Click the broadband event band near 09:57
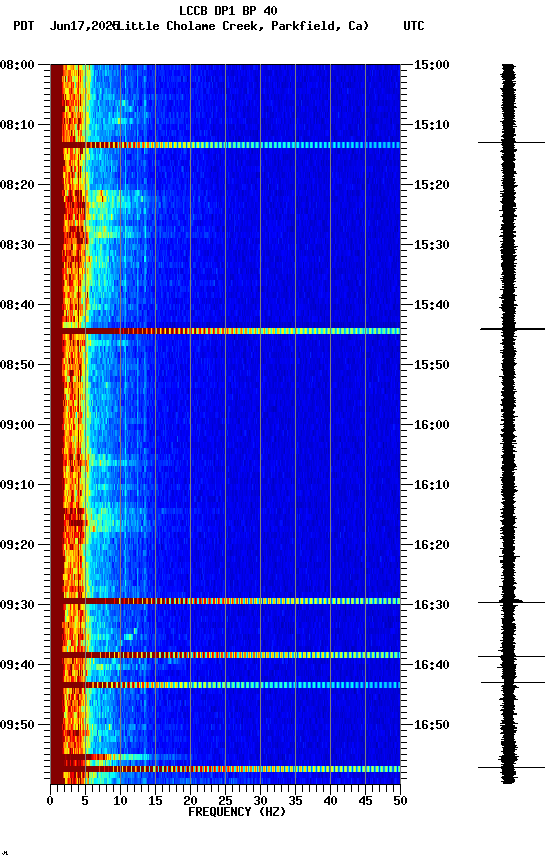 (225, 769)
